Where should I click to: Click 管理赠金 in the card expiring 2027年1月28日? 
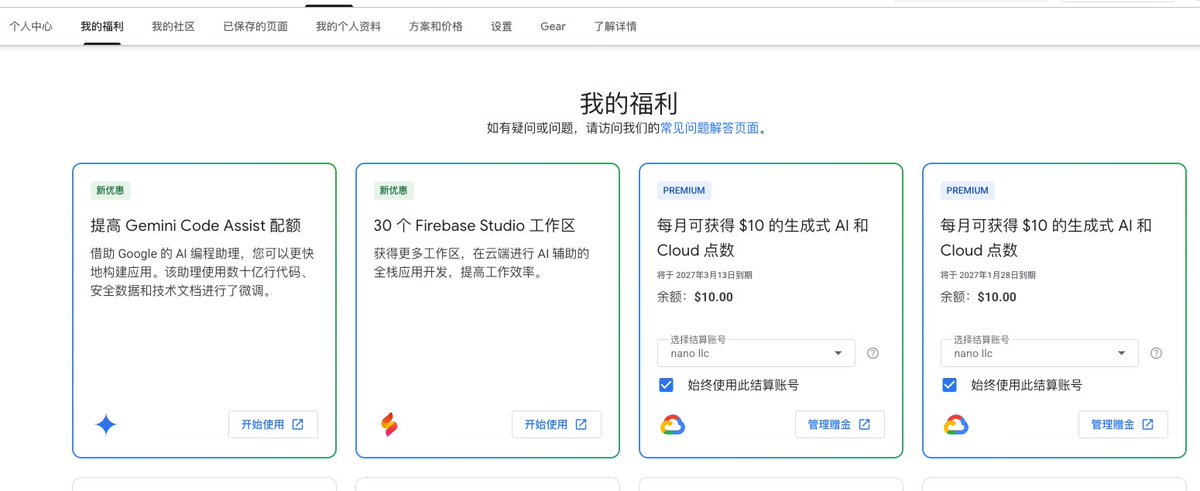point(1123,424)
